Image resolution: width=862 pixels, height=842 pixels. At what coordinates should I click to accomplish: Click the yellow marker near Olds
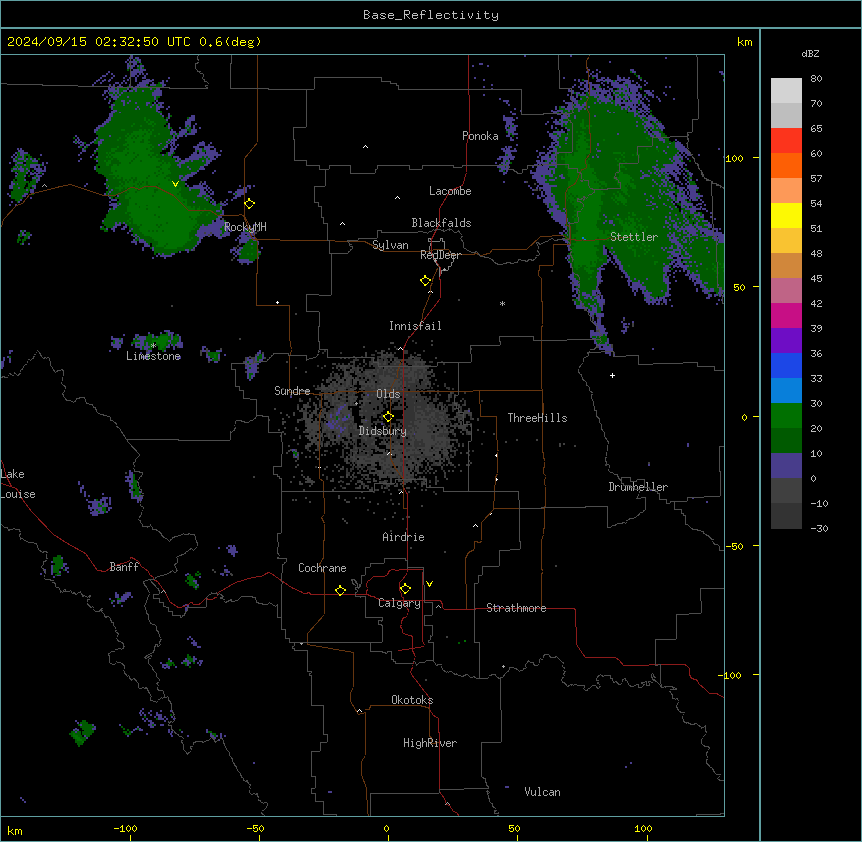click(388, 417)
